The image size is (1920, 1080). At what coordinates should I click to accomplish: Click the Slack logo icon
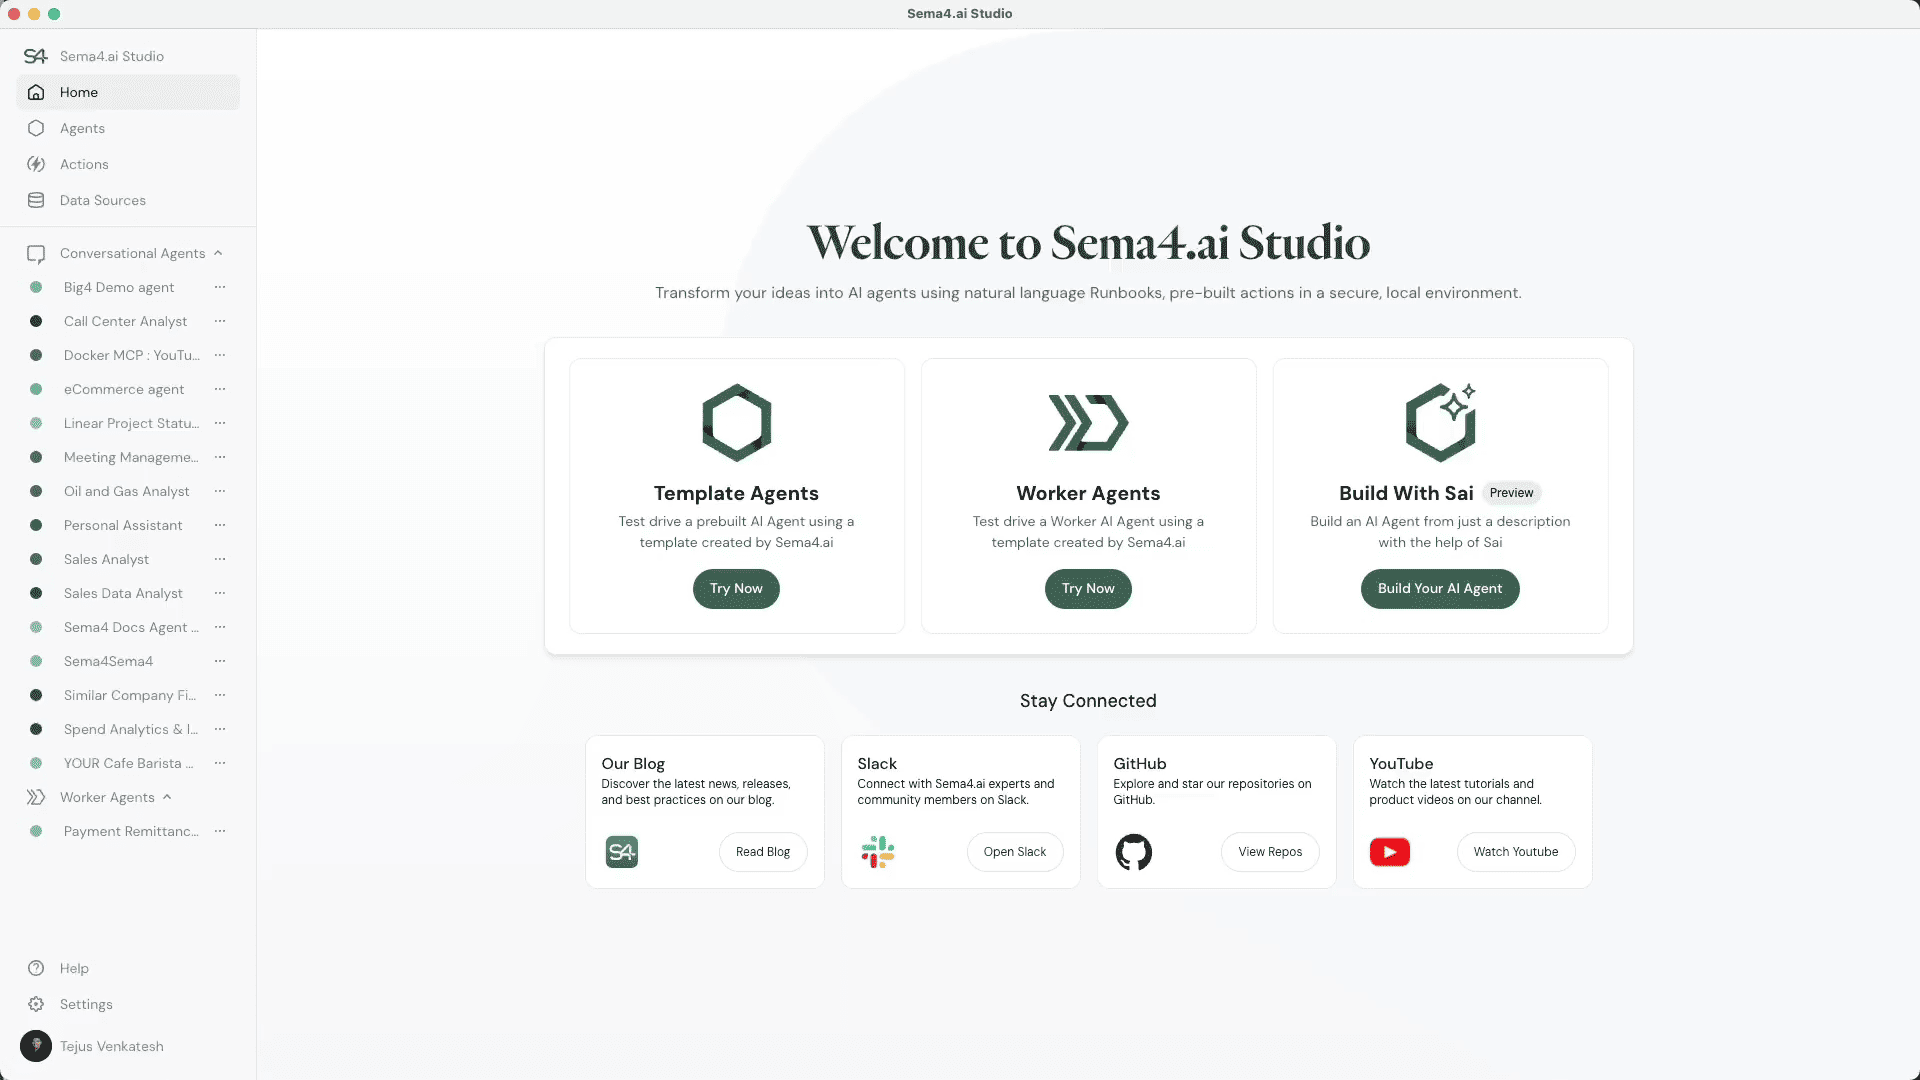pos(878,852)
